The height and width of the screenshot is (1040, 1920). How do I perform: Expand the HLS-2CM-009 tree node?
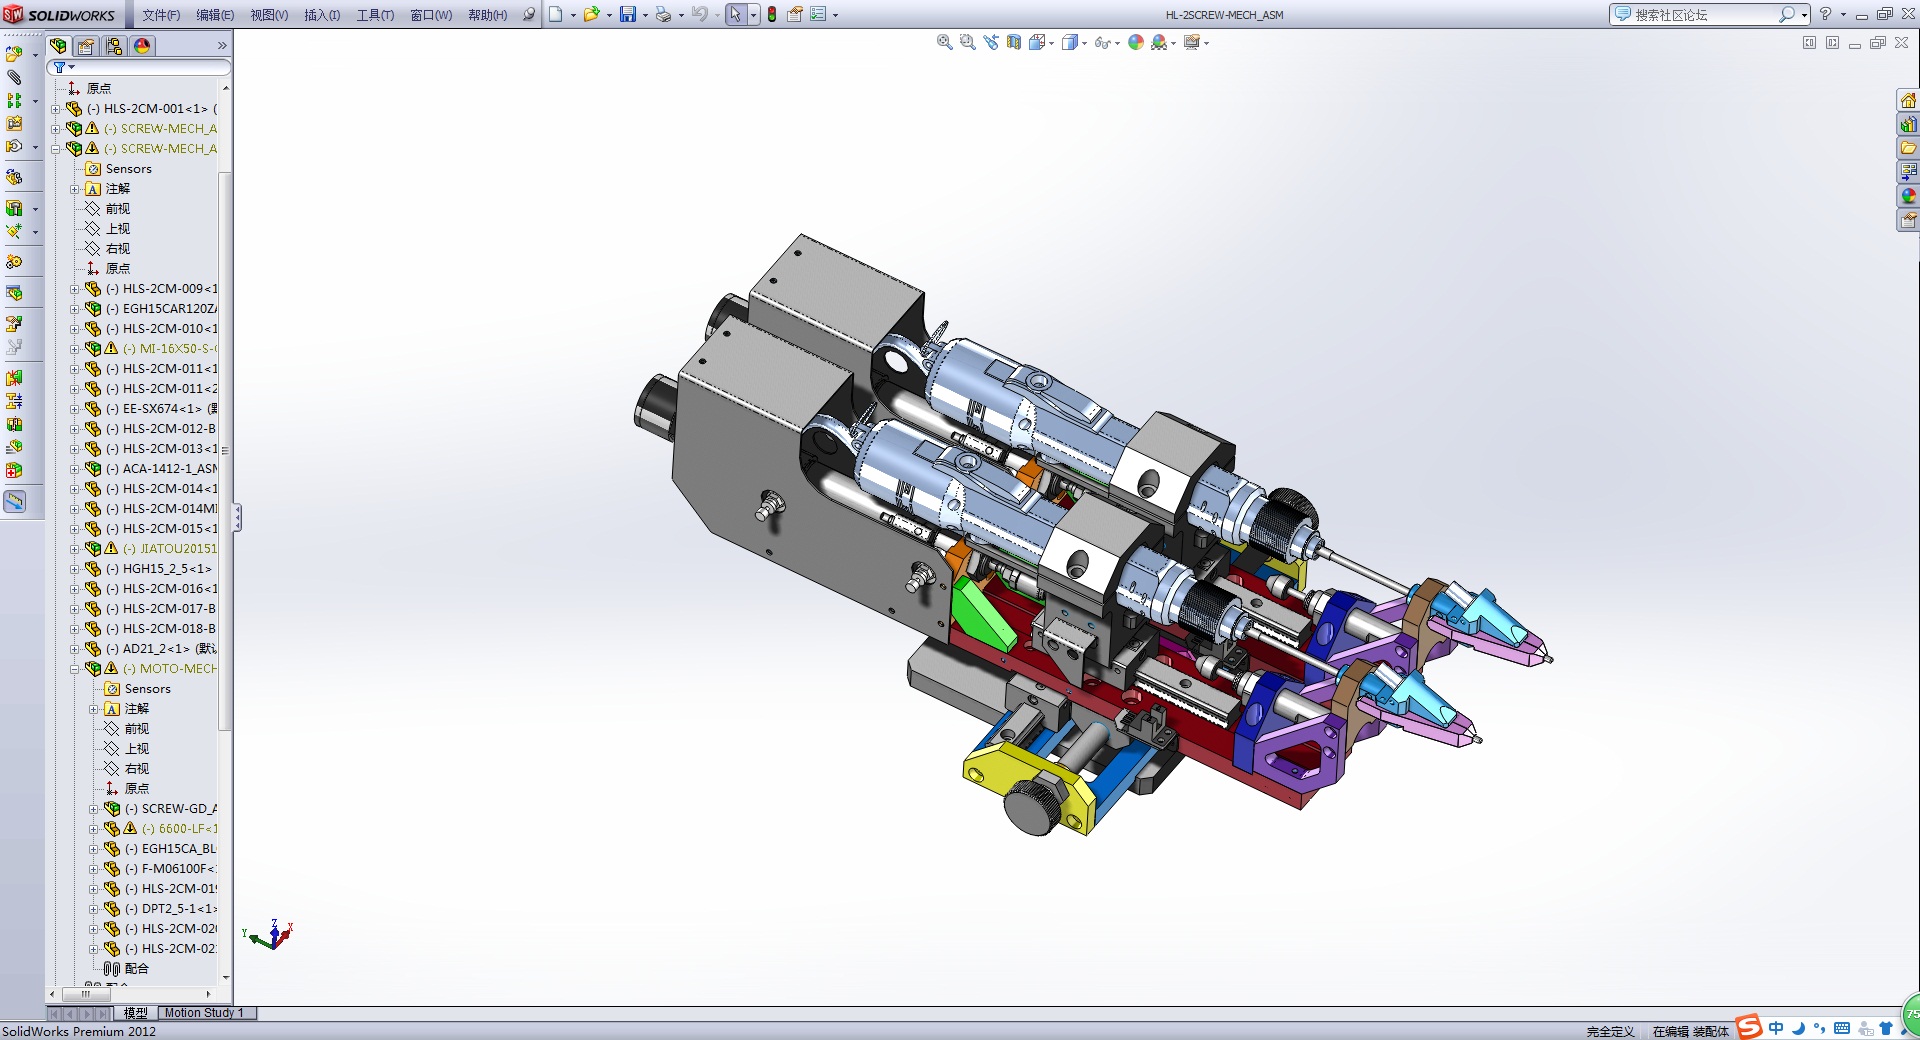point(74,289)
